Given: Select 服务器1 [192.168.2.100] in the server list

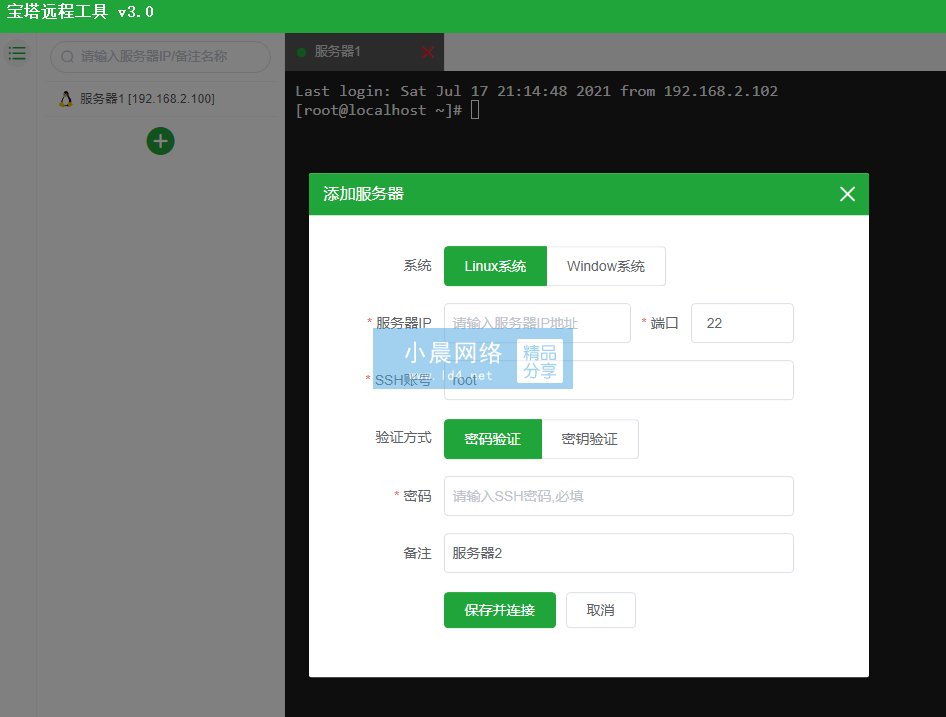Looking at the screenshot, I should [160, 99].
